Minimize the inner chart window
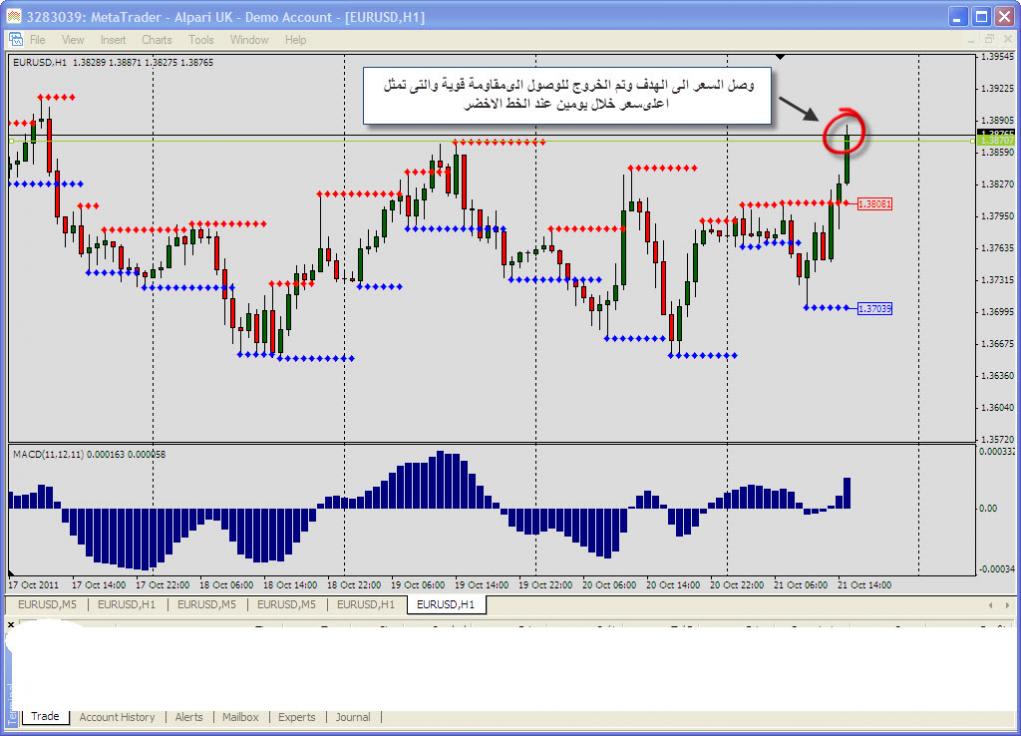 971,40
